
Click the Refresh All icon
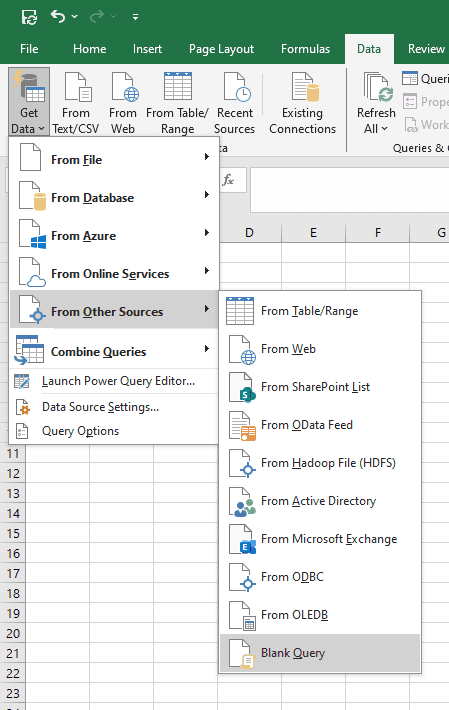pyautogui.click(x=377, y=87)
